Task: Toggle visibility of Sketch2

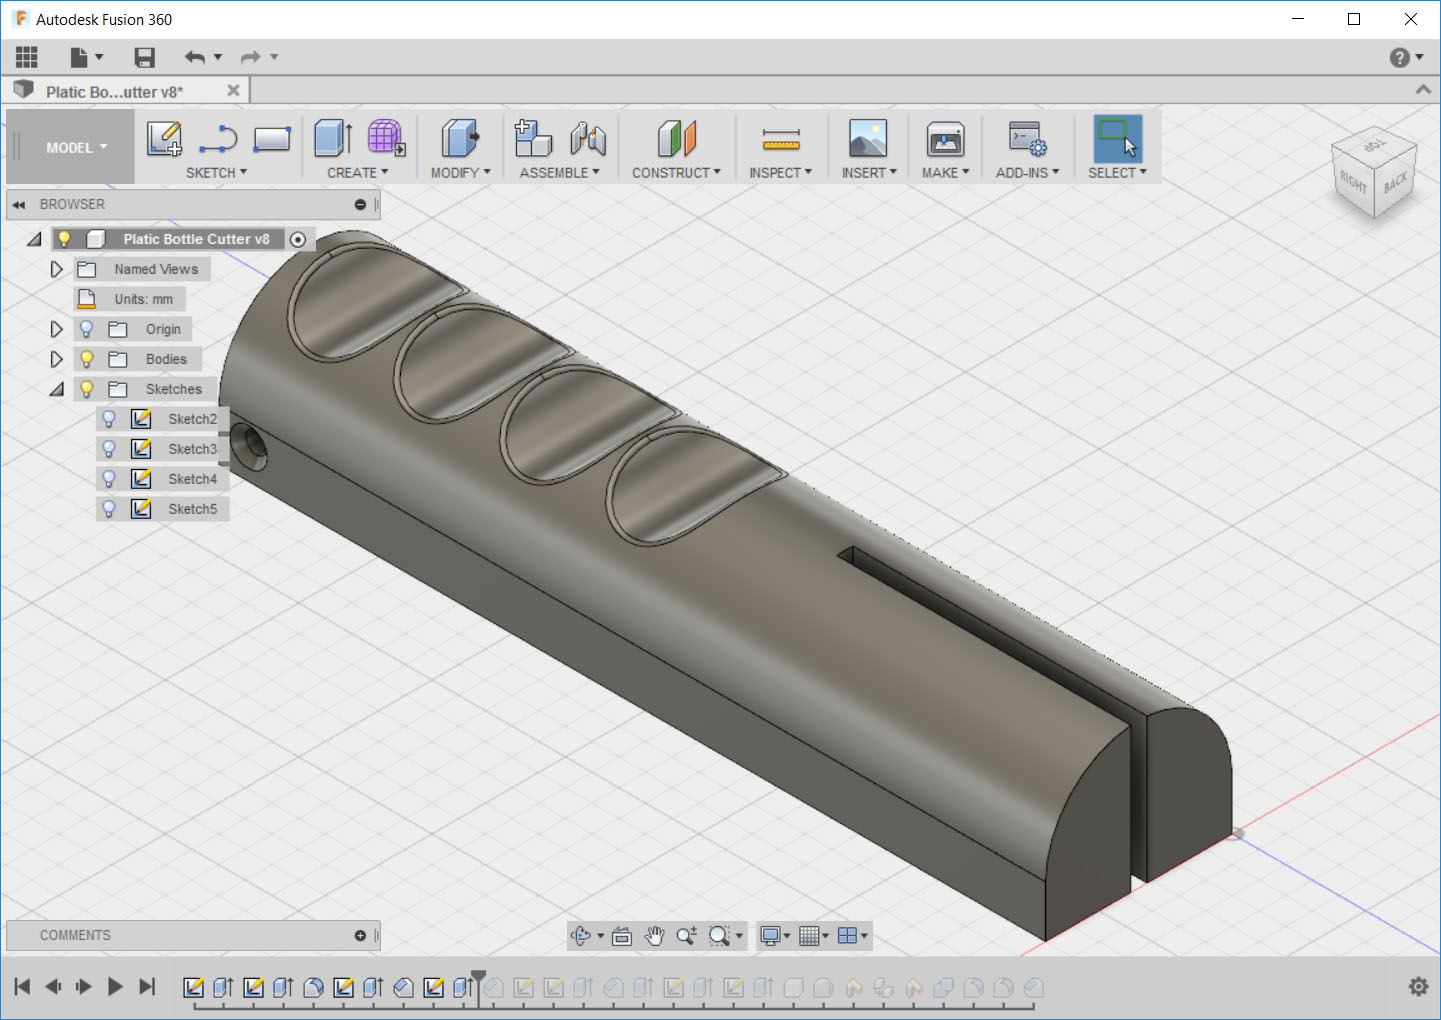Action: tap(108, 418)
